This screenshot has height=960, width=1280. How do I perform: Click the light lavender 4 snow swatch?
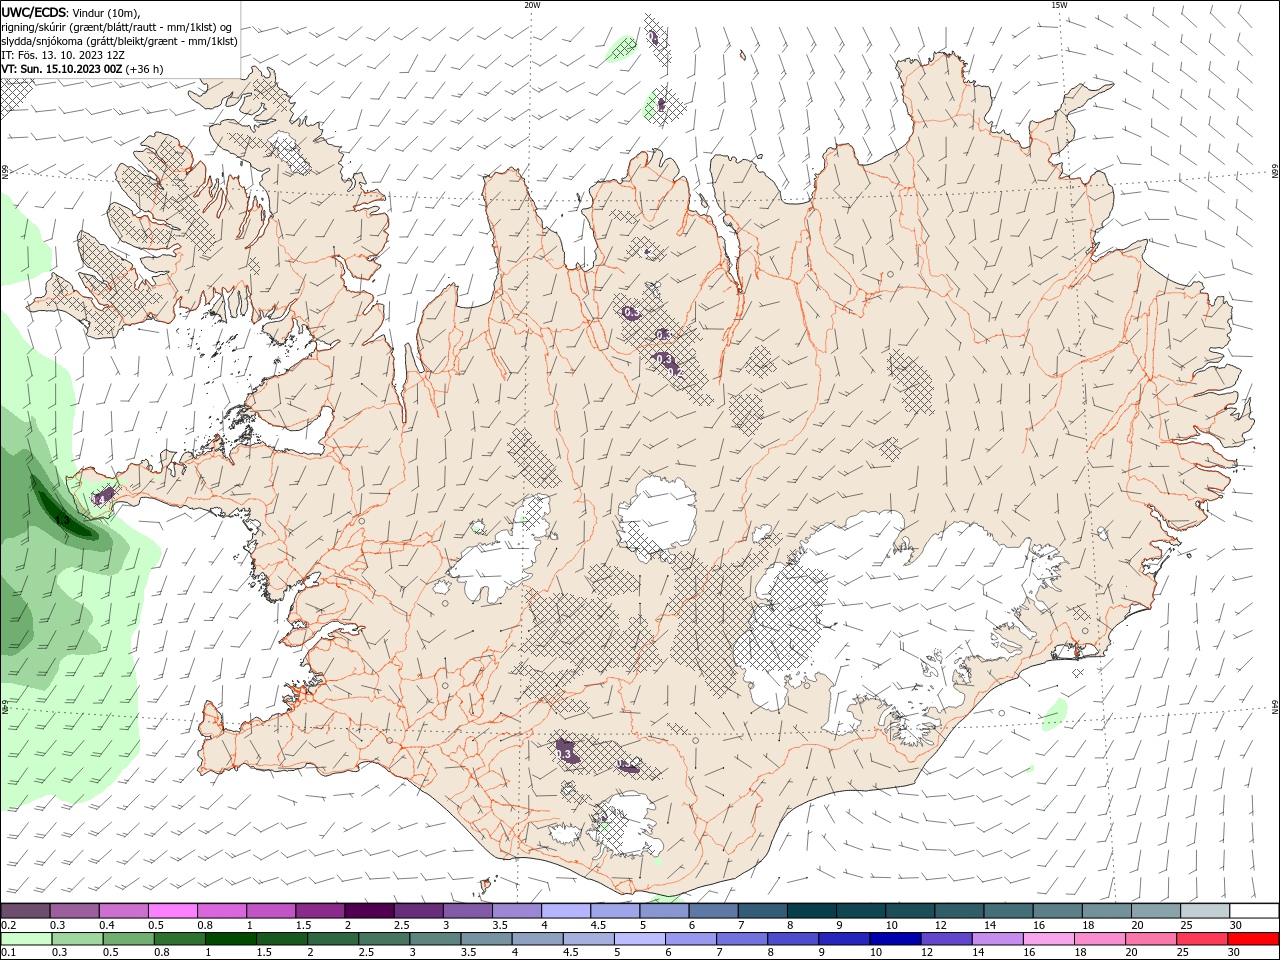(x=565, y=910)
